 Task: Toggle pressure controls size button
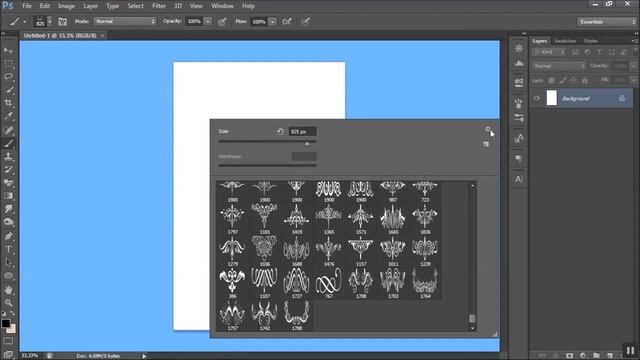(x=306, y=22)
